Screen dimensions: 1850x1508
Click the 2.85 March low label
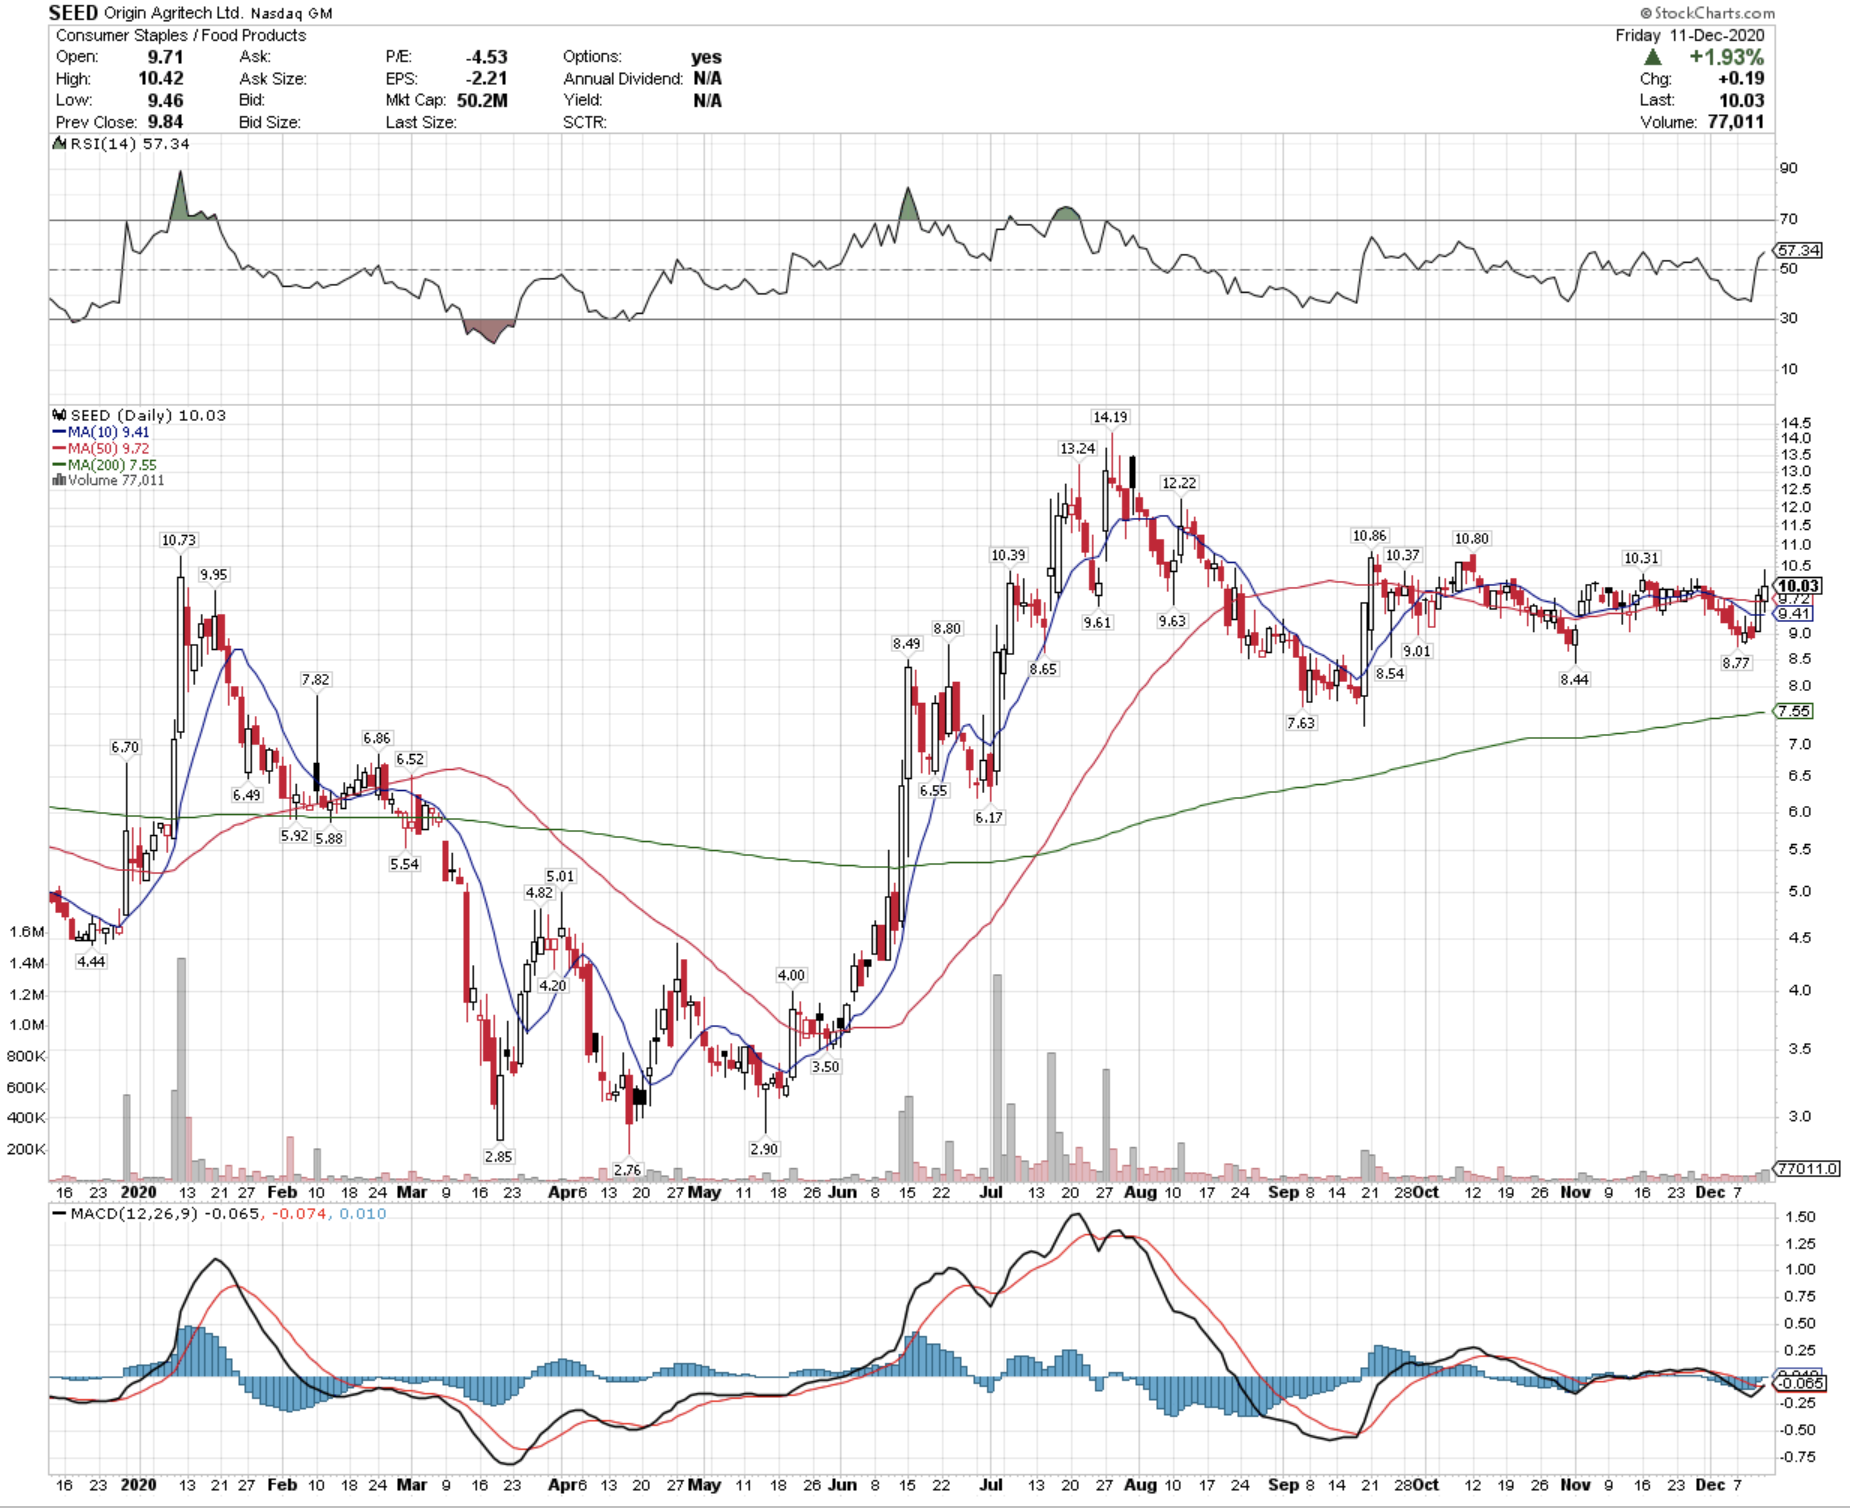[x=498, y=1156]
